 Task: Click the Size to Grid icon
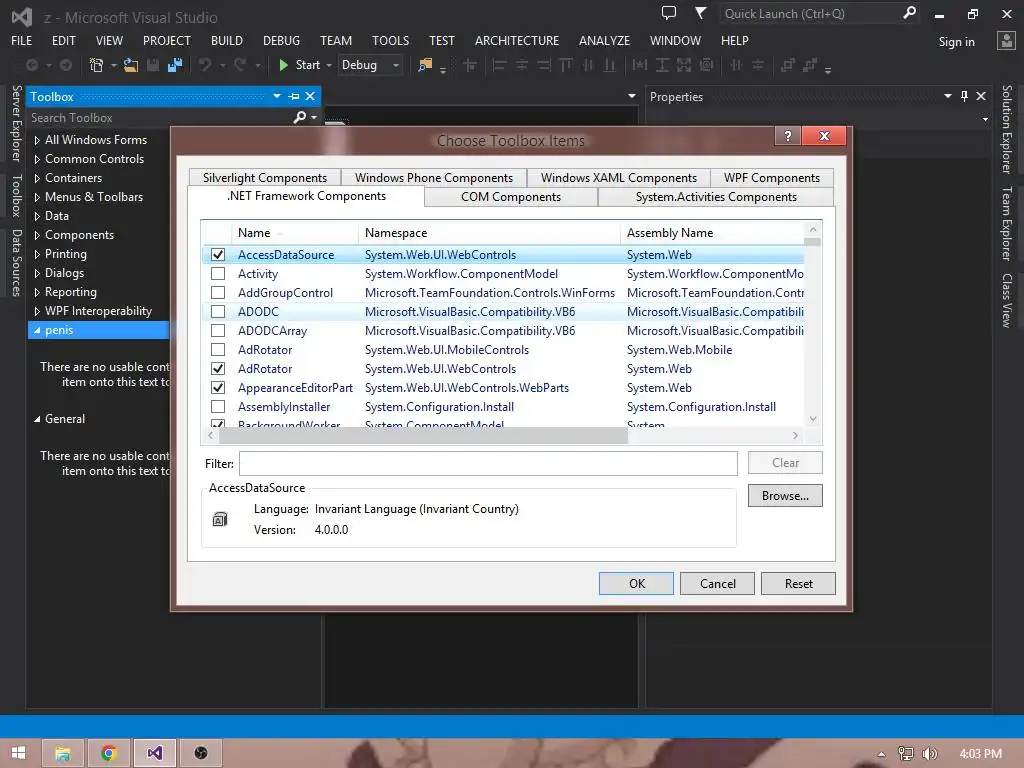tap(706, 65)
